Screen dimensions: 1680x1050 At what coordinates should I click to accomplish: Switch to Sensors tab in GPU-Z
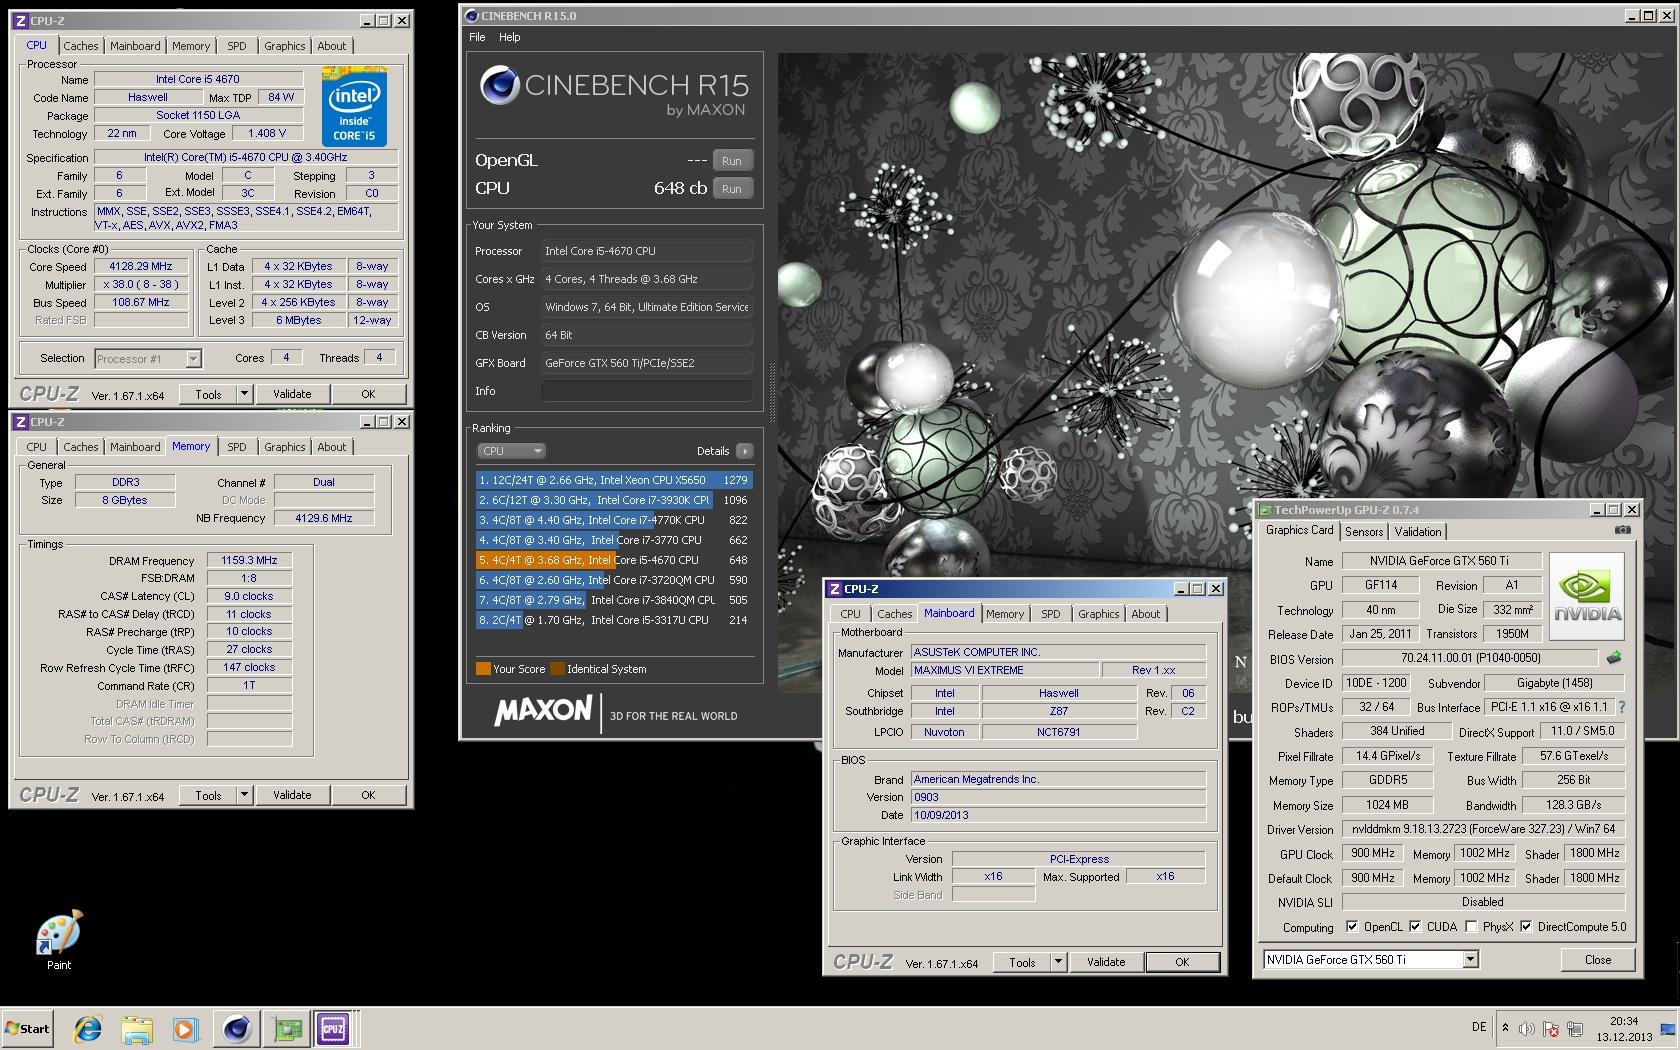(1364, 532)
